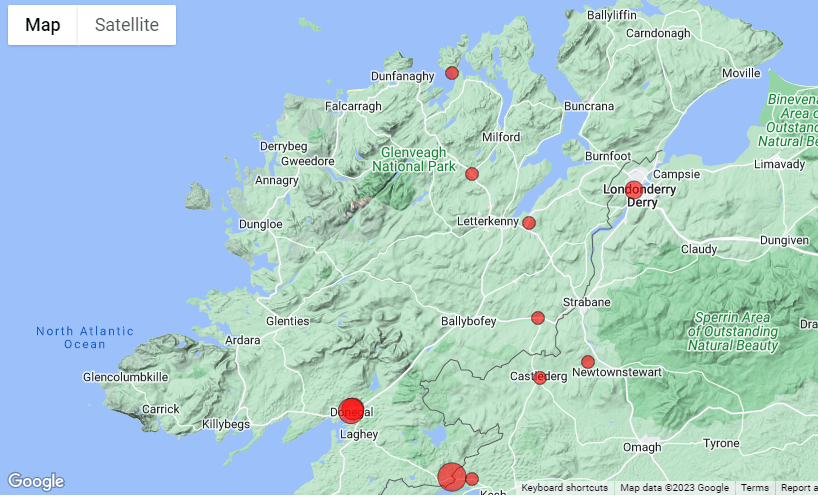
Task: Open the Google logo link
Action: click(x=35, y=482)
